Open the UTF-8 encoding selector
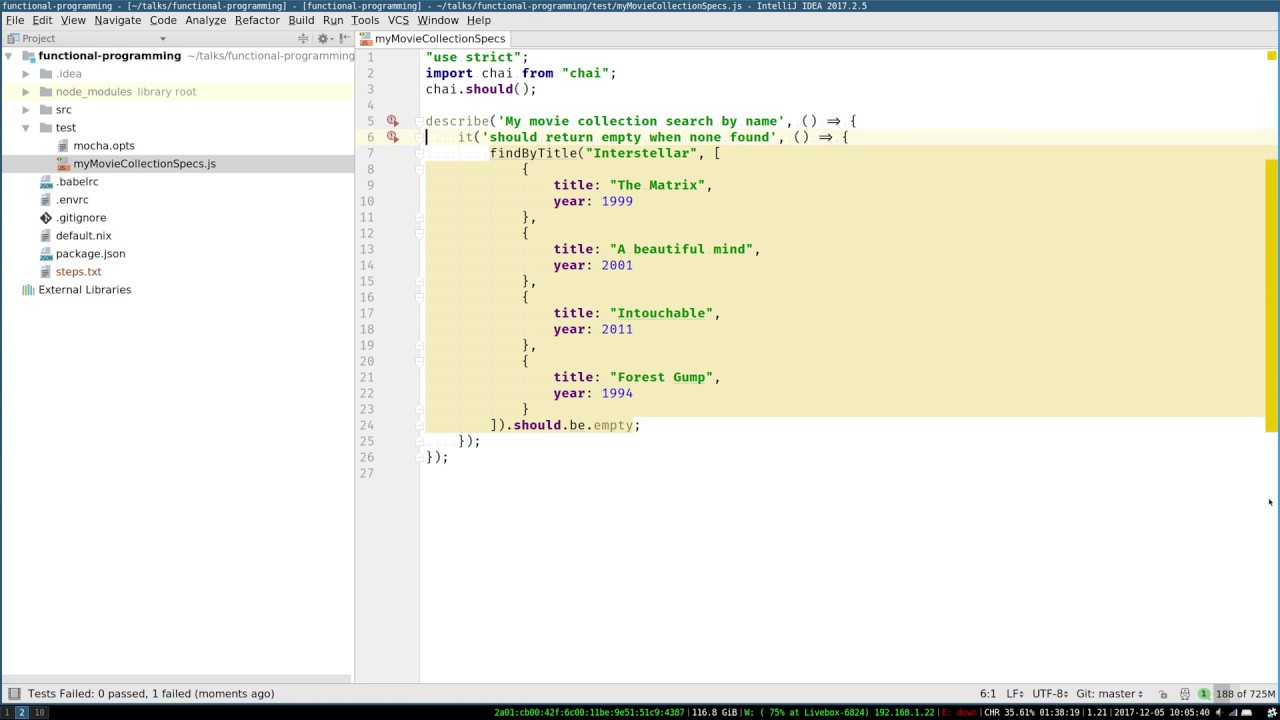 click(x=1049, y=694)
